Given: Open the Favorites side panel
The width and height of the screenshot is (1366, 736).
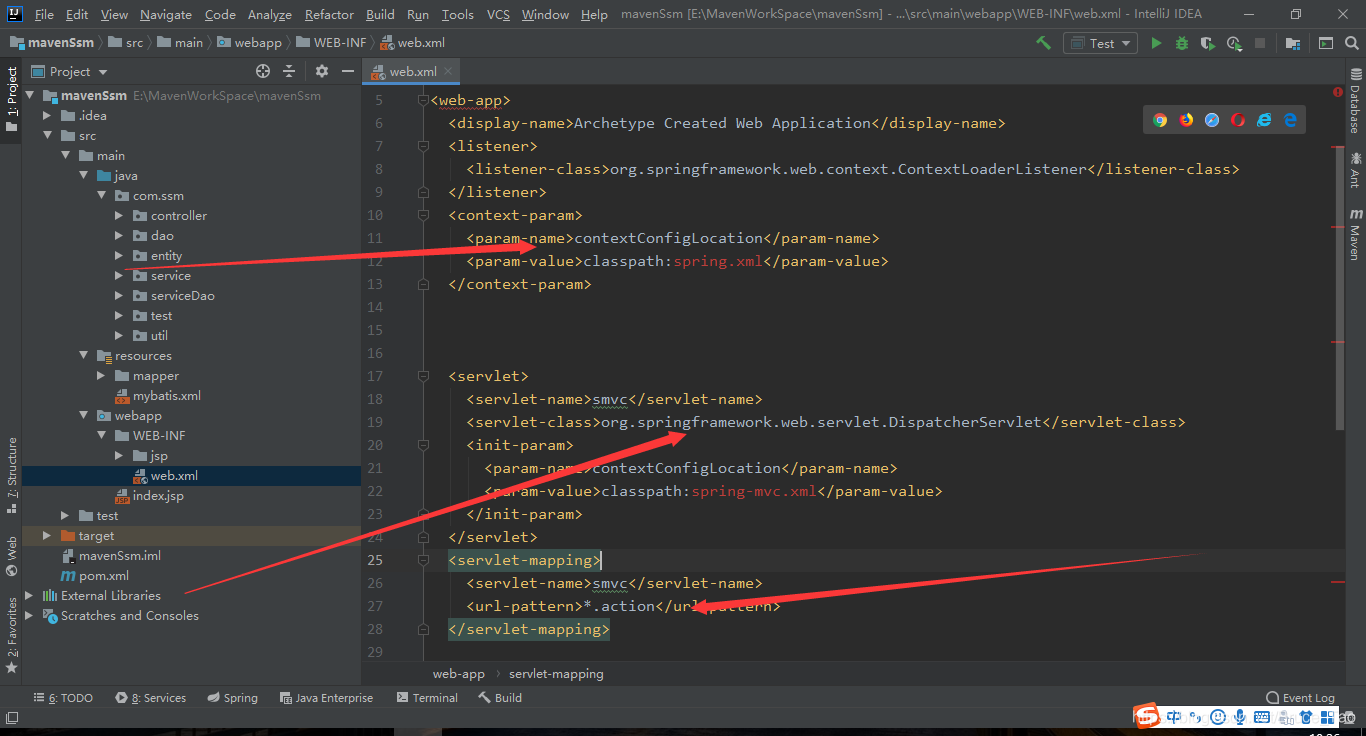Looking at the screenshot, I should [x=12, y=635].
